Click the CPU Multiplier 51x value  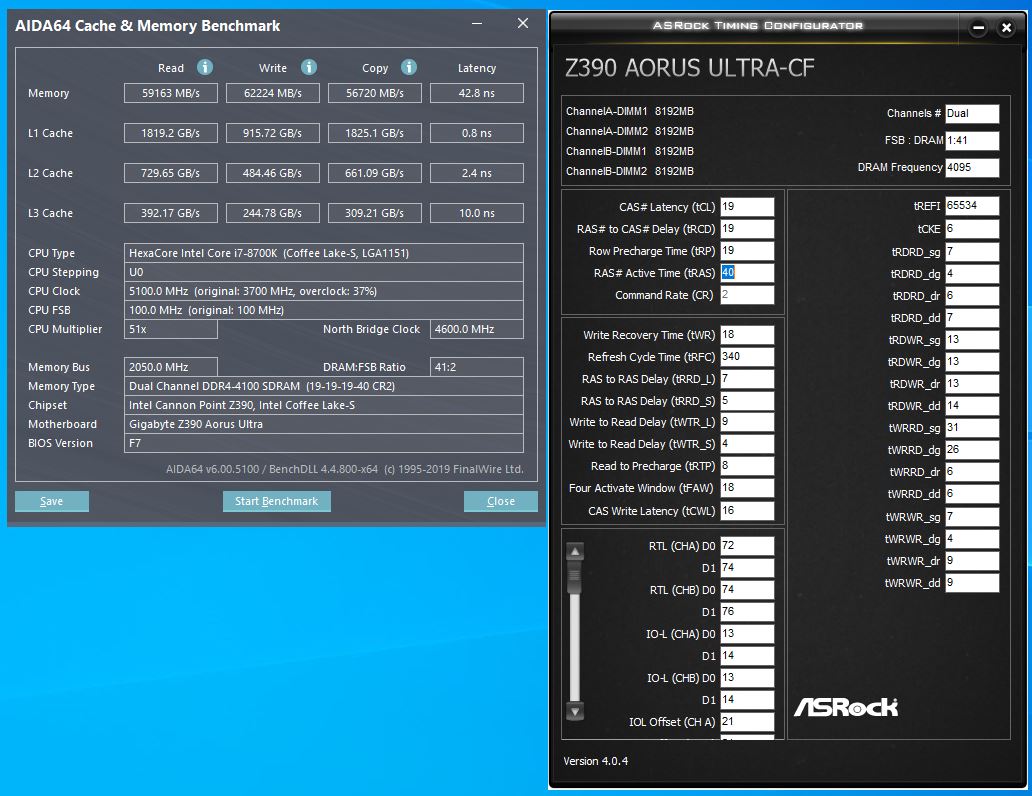click(170, 329)
